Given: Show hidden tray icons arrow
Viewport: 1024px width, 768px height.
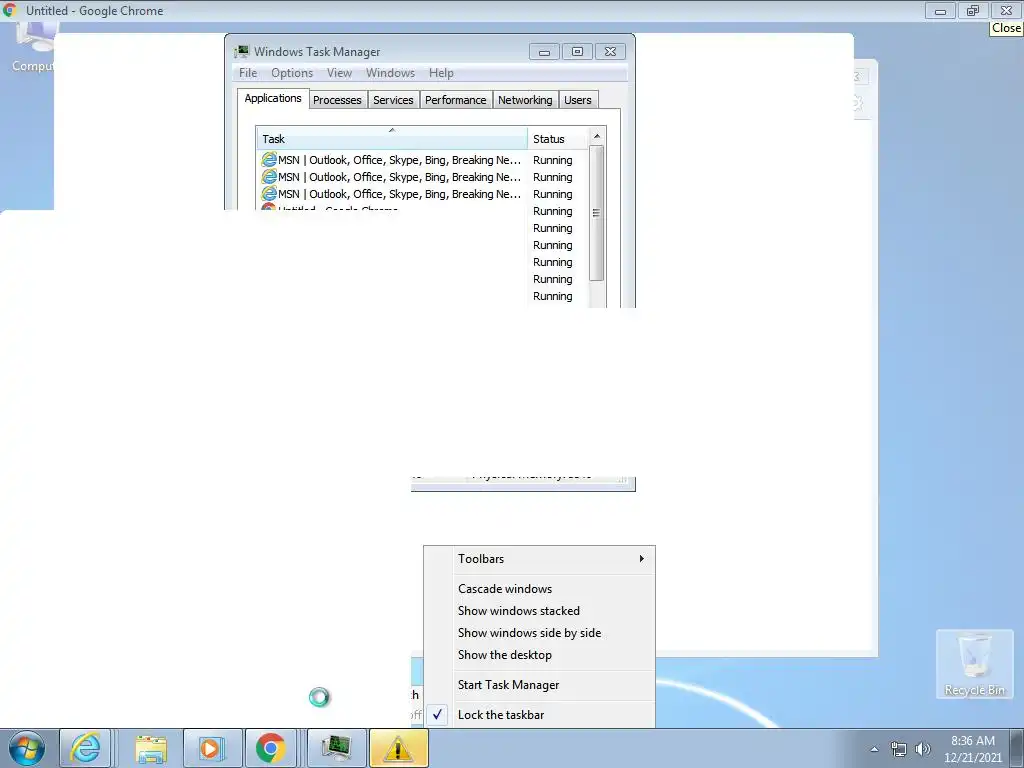Looking at the screenshot, I should 874,749.
